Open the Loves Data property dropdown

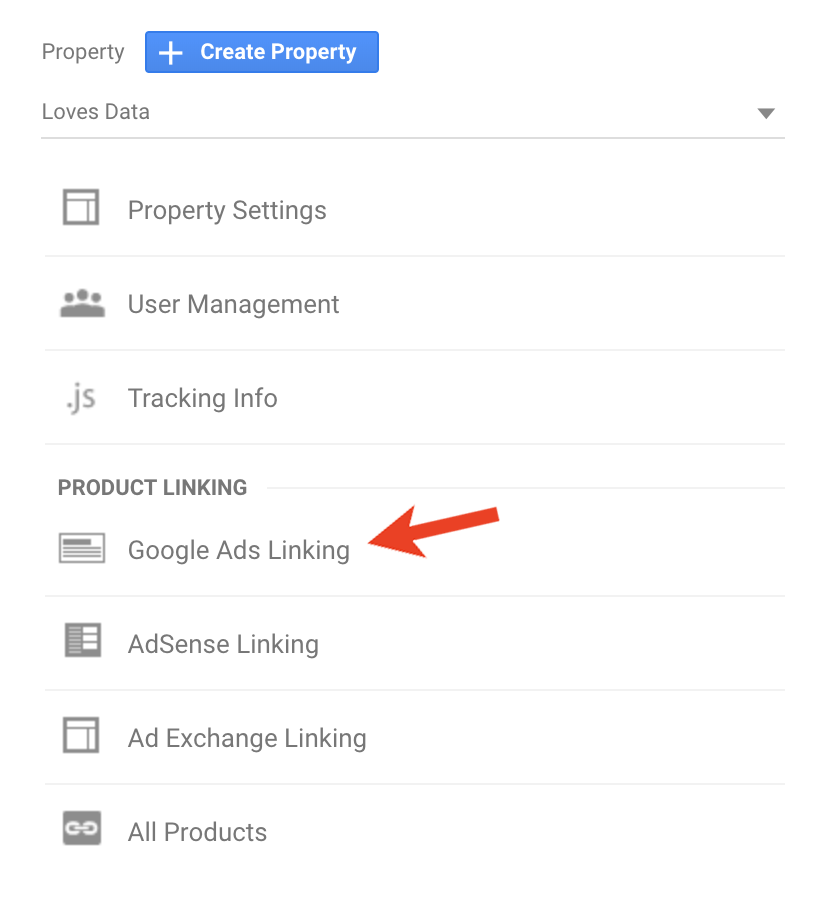tap(413, 112)
